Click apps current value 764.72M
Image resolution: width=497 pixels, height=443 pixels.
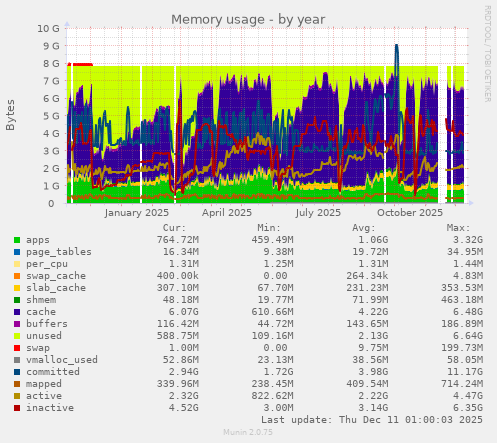(x=178, y=240)
